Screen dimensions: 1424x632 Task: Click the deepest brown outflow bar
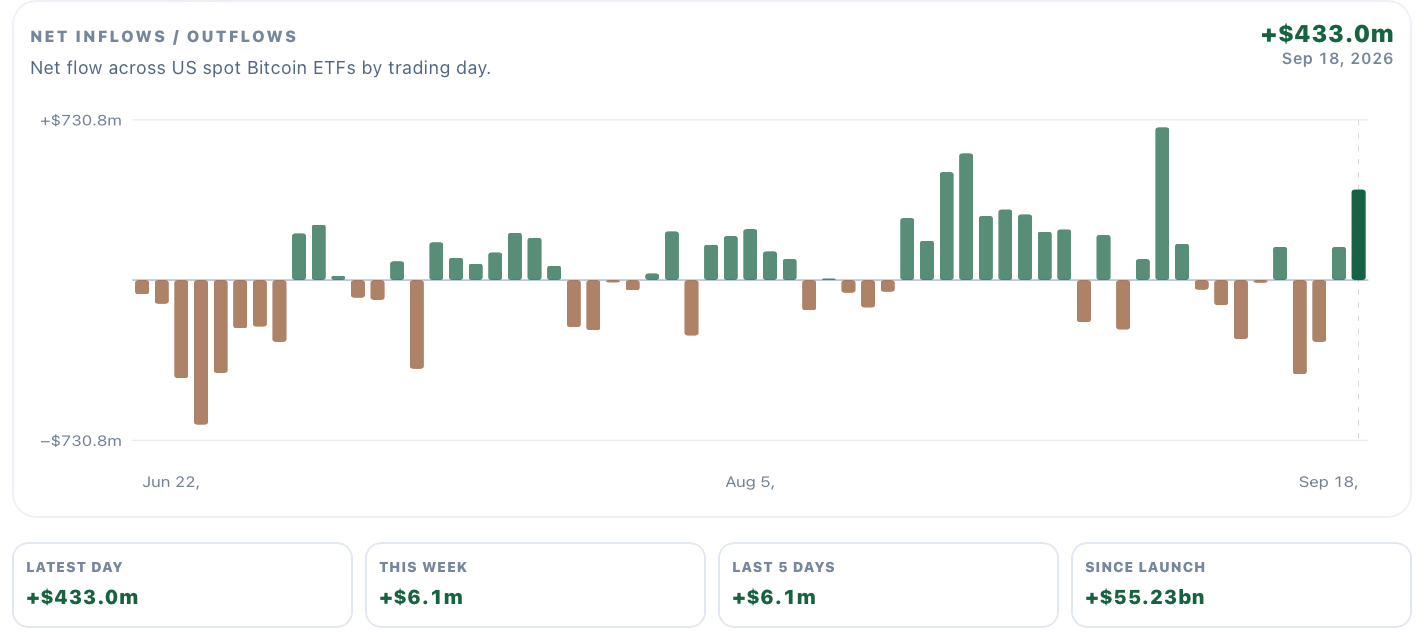(x=201, y=352)
